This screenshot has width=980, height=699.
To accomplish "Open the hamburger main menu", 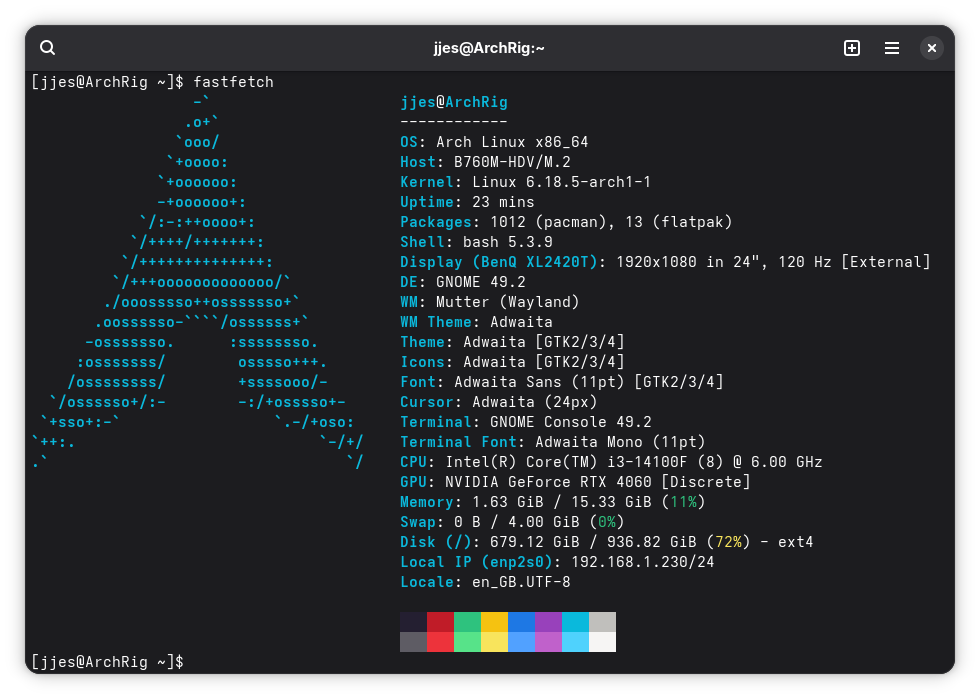I will [892, 48].
